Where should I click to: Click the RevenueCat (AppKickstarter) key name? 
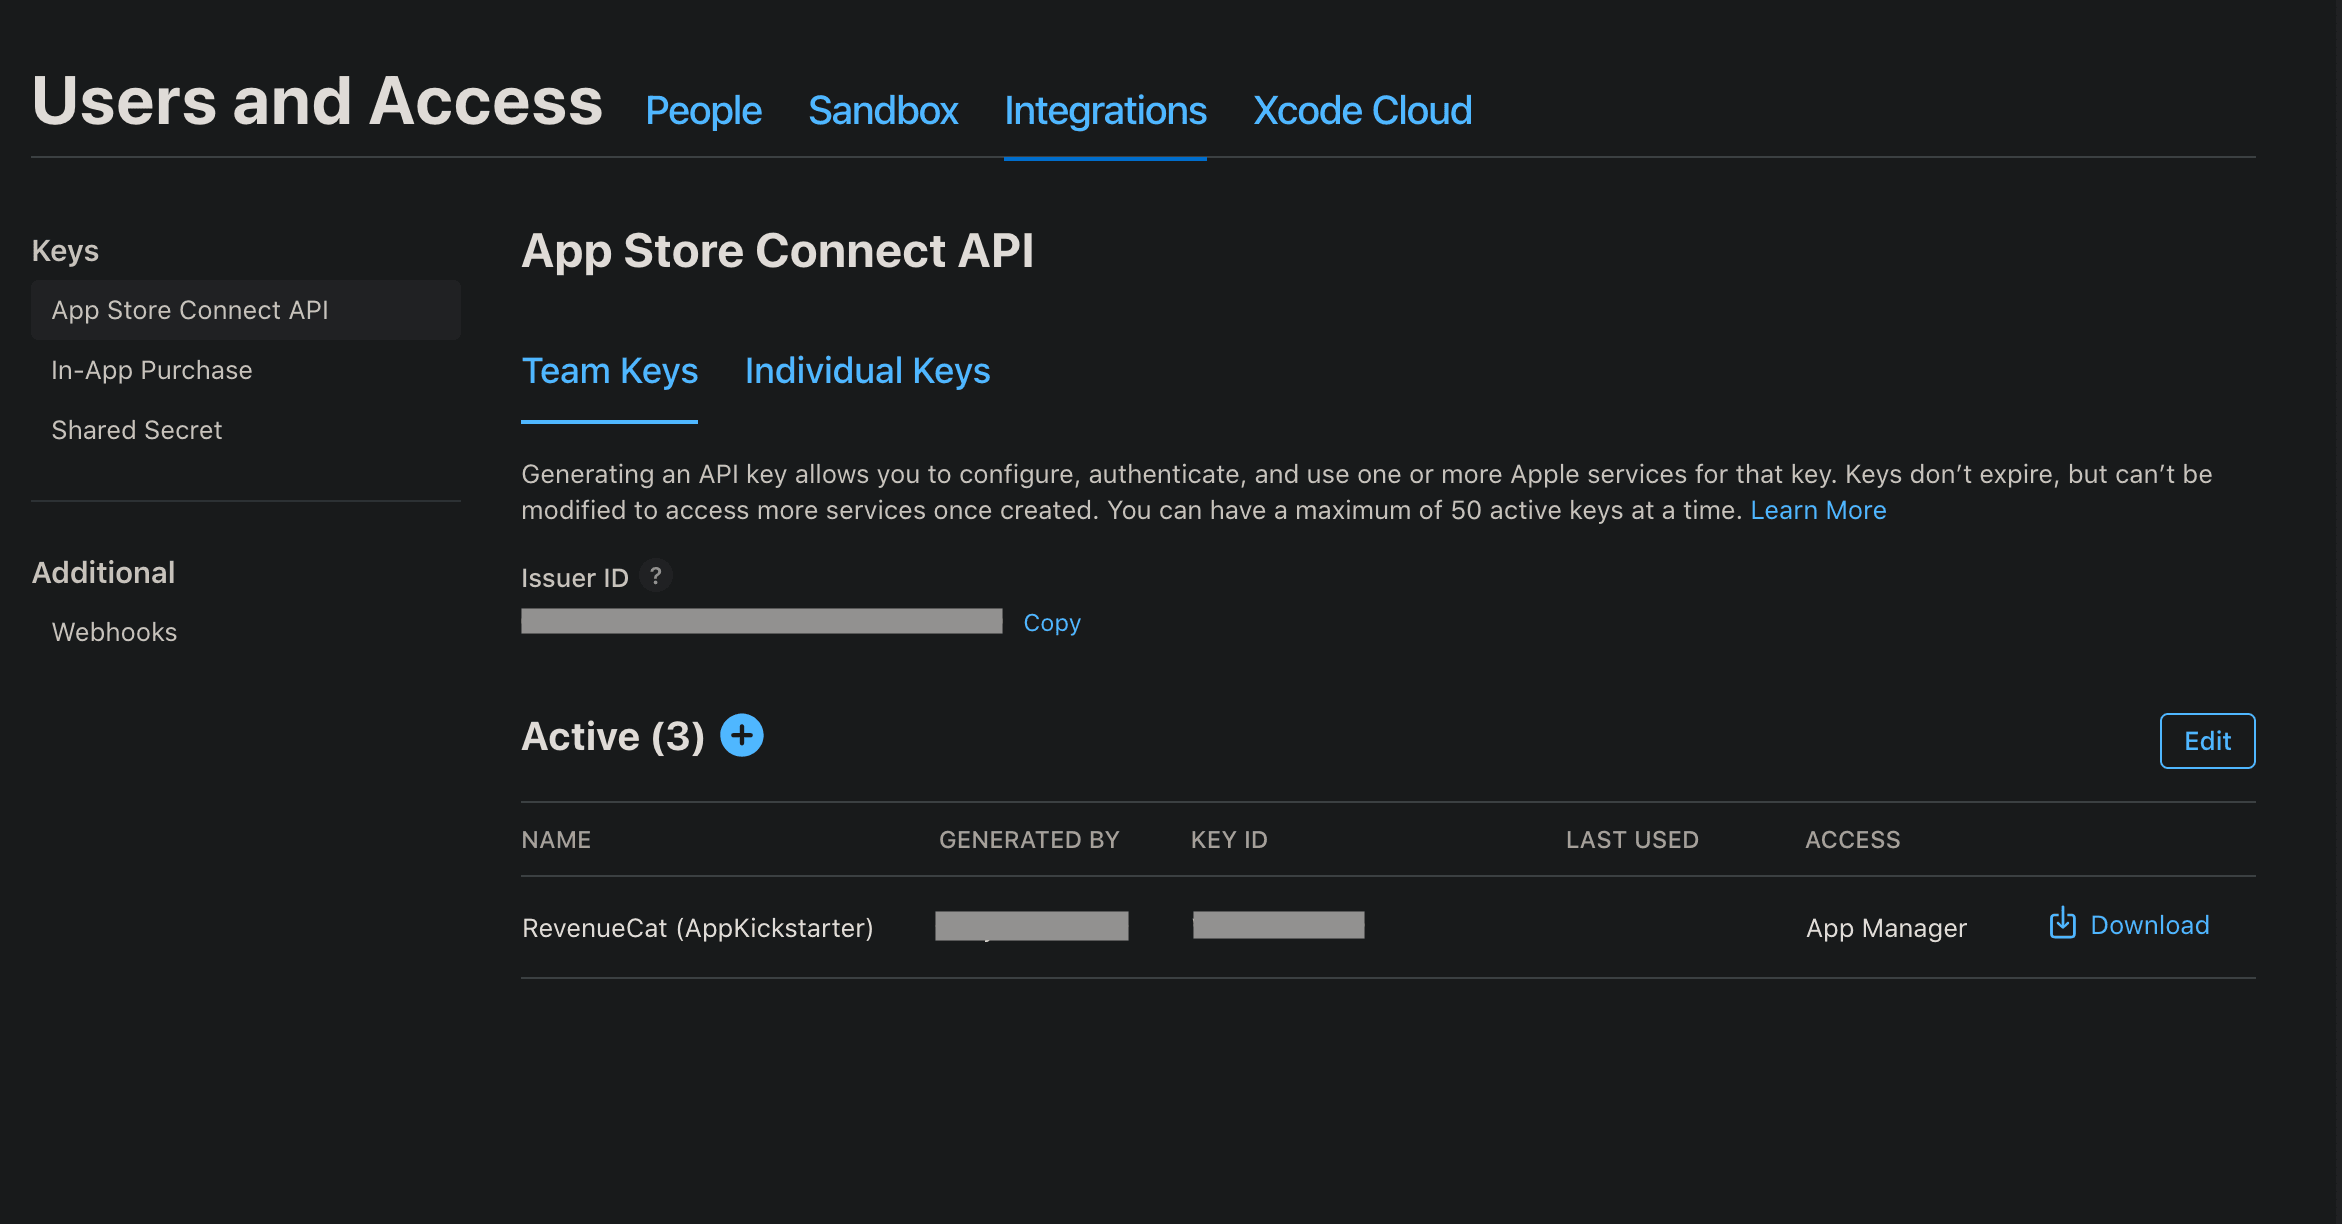(697, 927)
